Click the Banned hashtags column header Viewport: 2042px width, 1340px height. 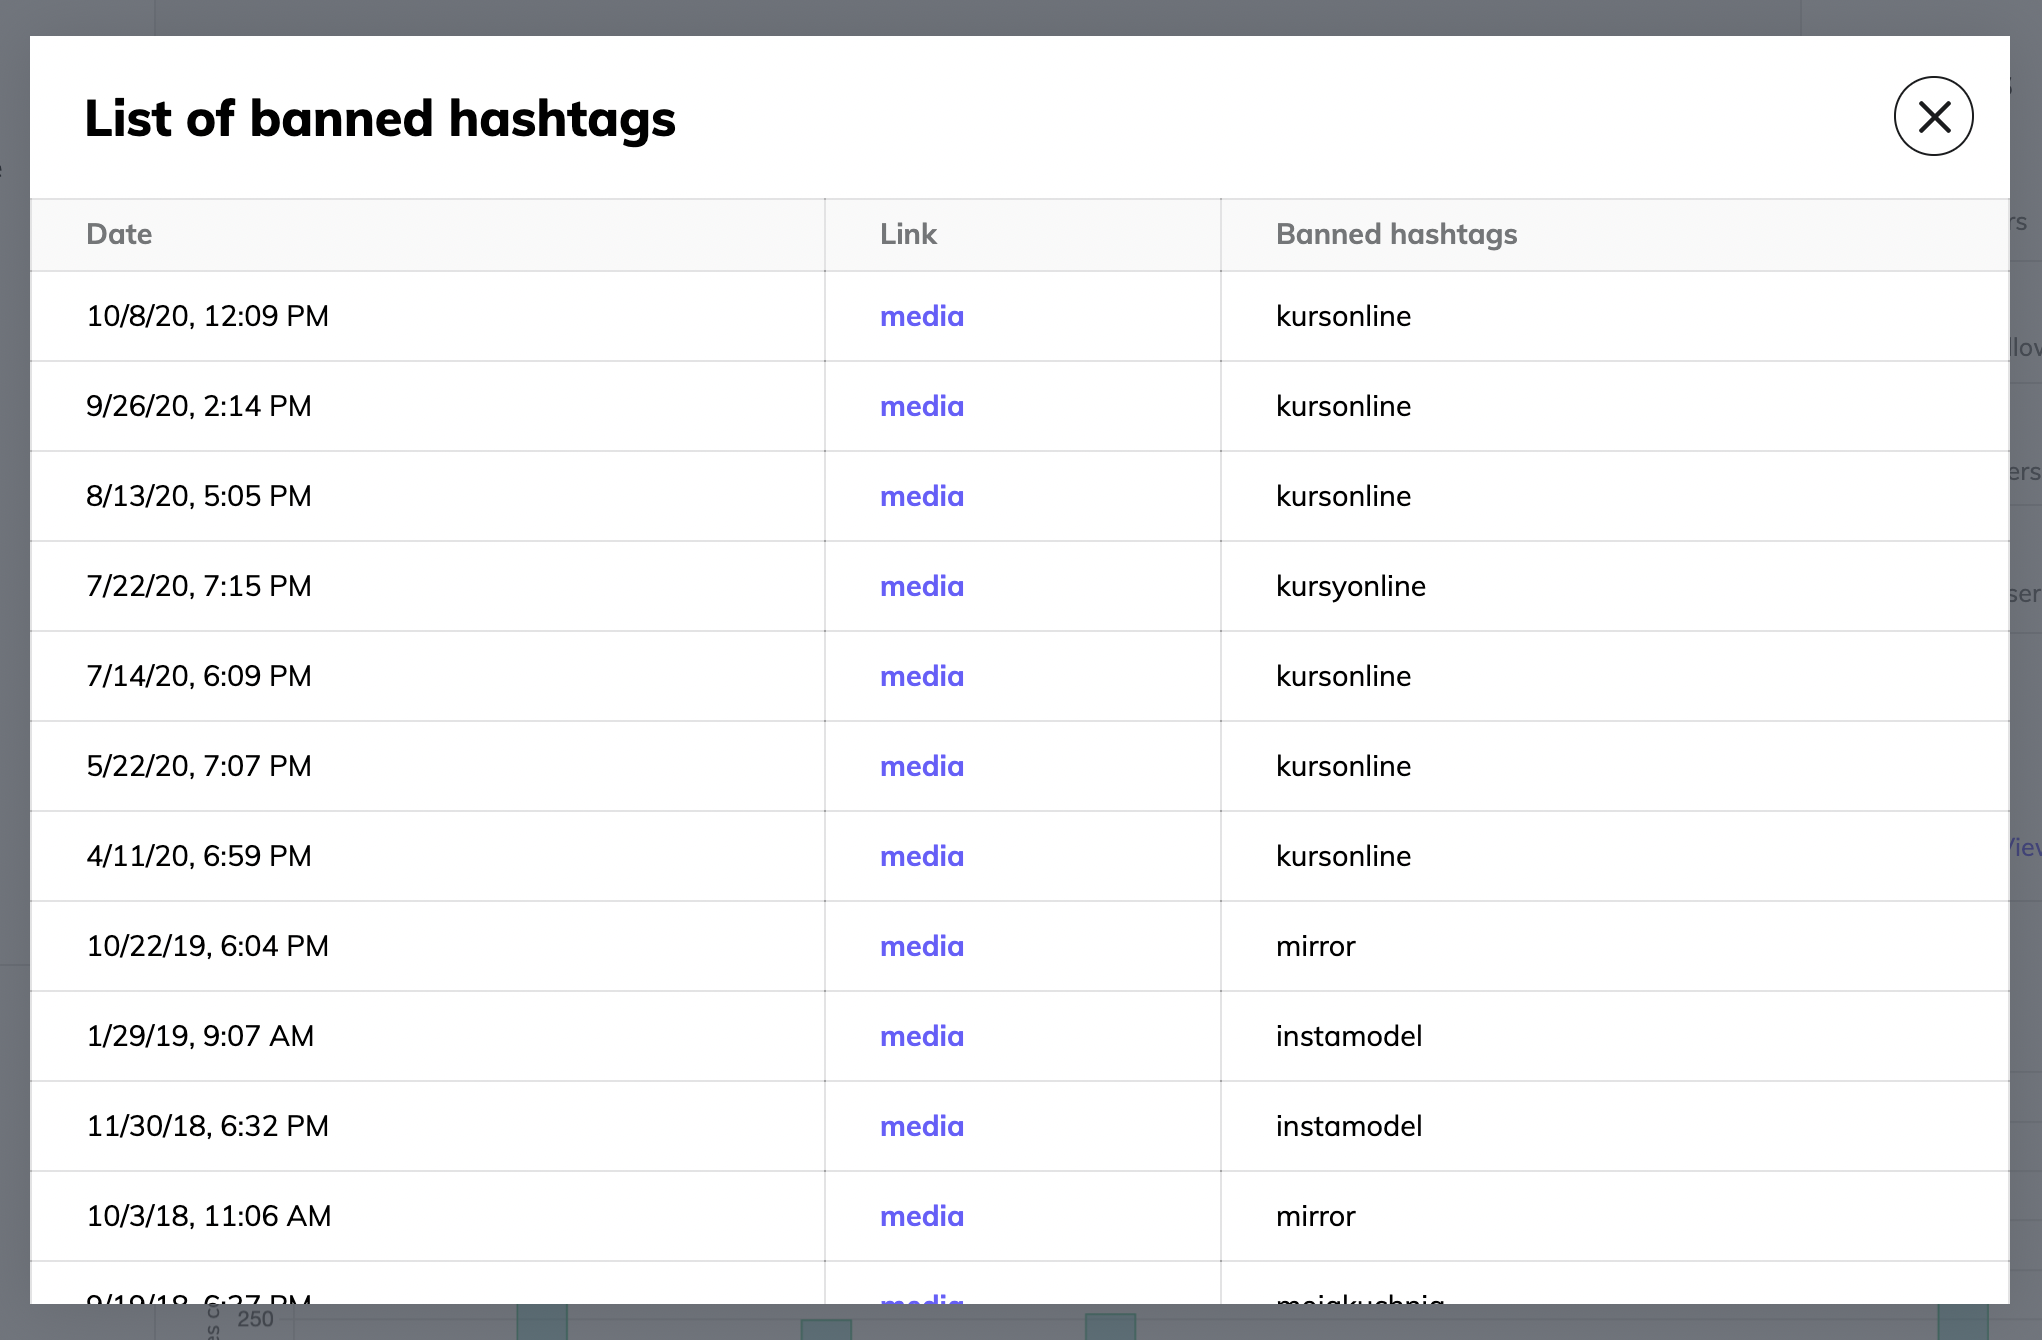point(1396,234)
